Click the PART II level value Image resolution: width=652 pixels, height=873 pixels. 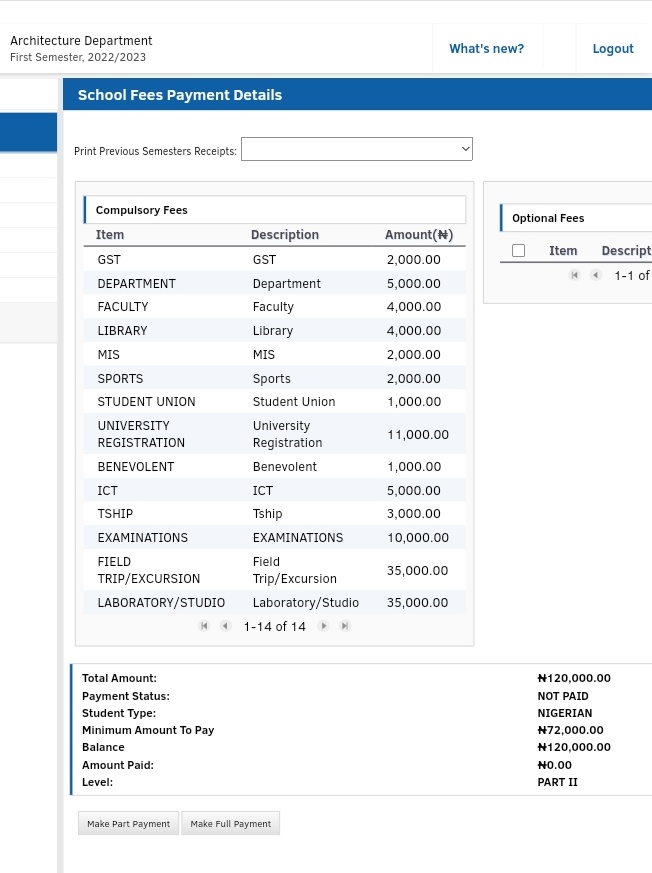[x=557, y=782]
